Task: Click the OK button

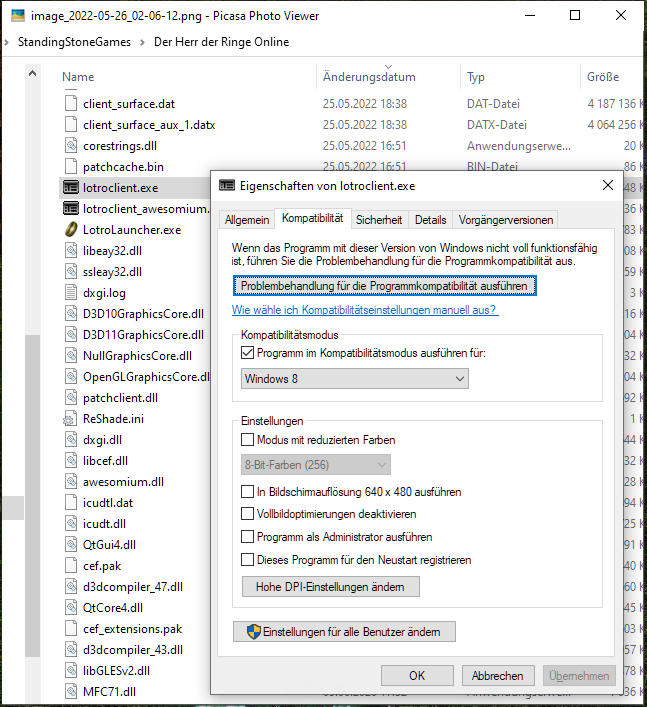Action: click(417, 675)
